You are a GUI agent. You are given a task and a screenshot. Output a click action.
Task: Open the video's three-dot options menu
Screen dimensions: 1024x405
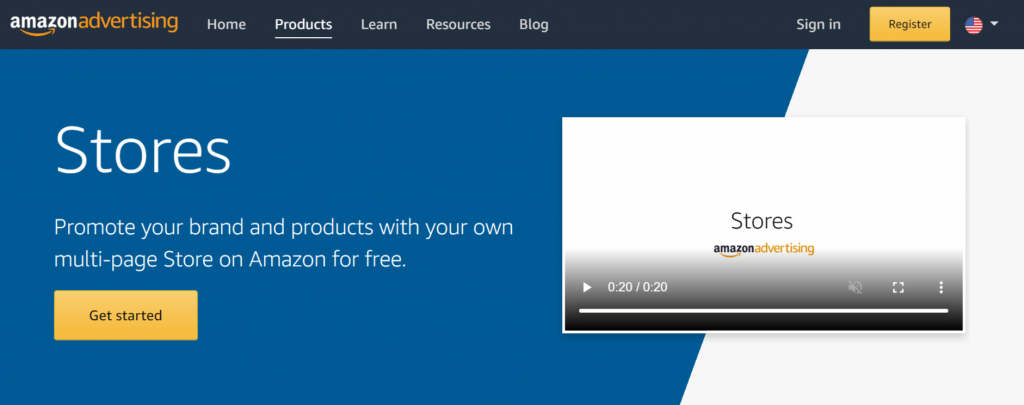coord(940,287)
